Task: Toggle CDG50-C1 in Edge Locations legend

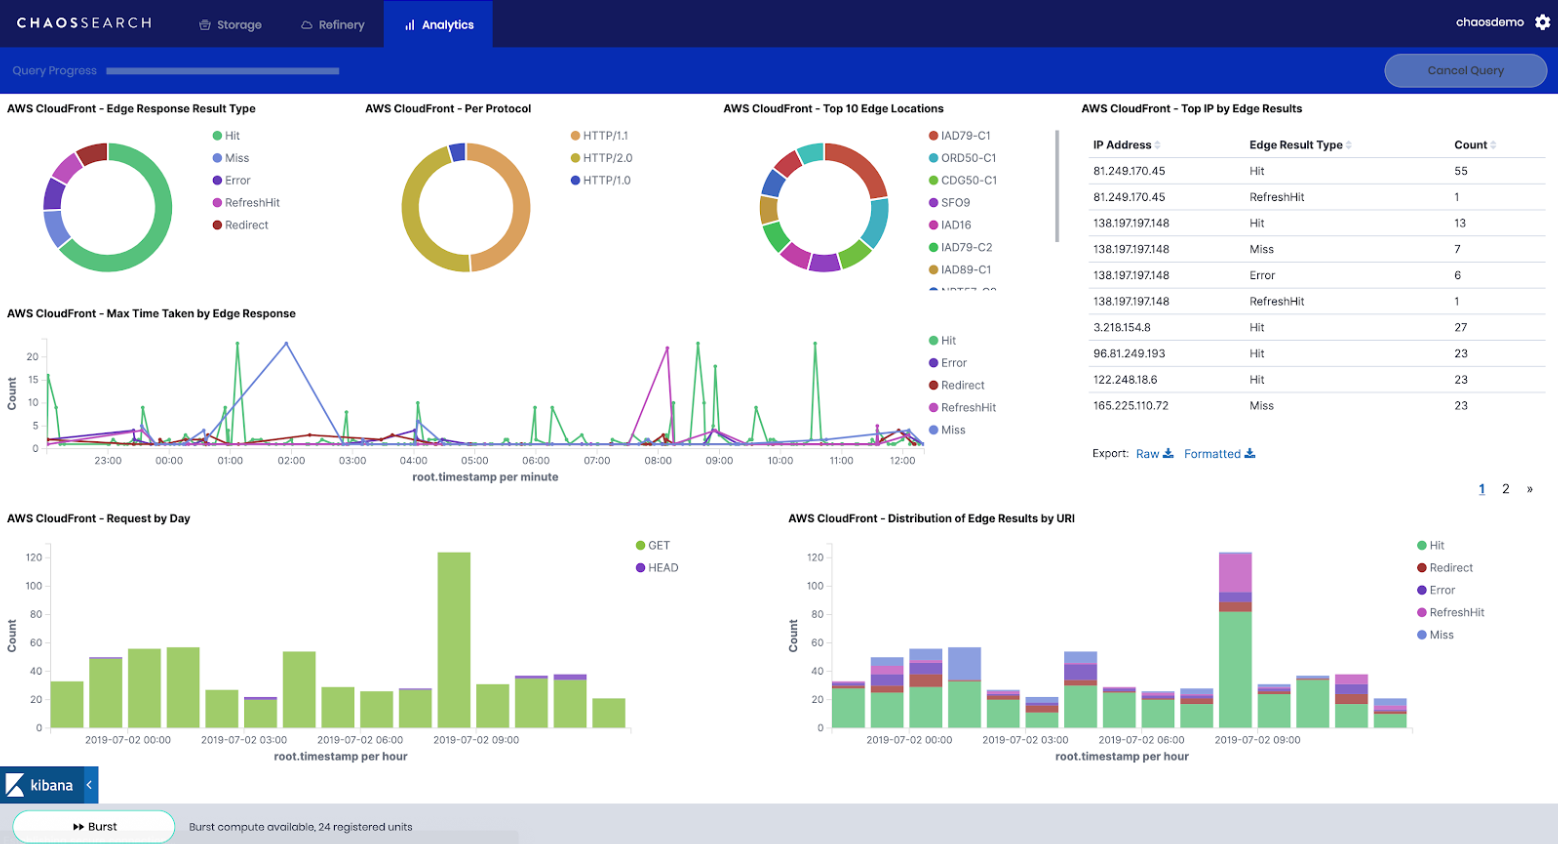Action: pos(962,181)
